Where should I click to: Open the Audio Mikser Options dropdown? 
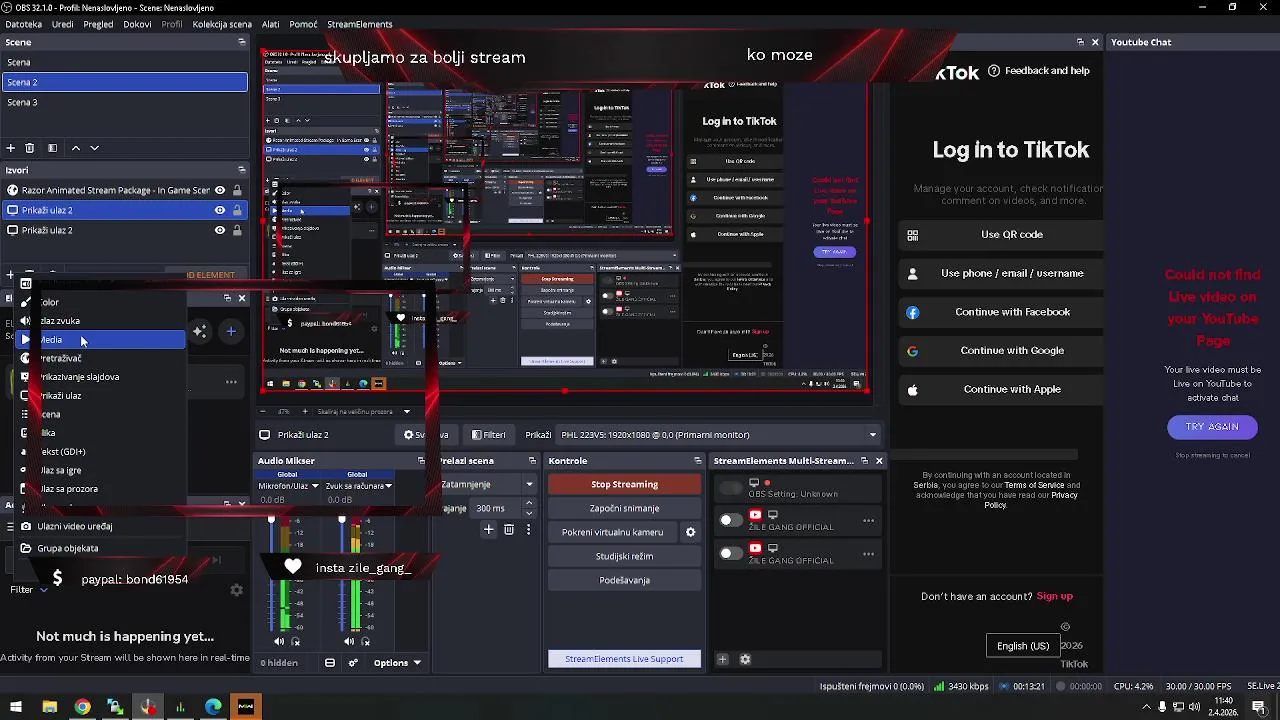point(397,662)
